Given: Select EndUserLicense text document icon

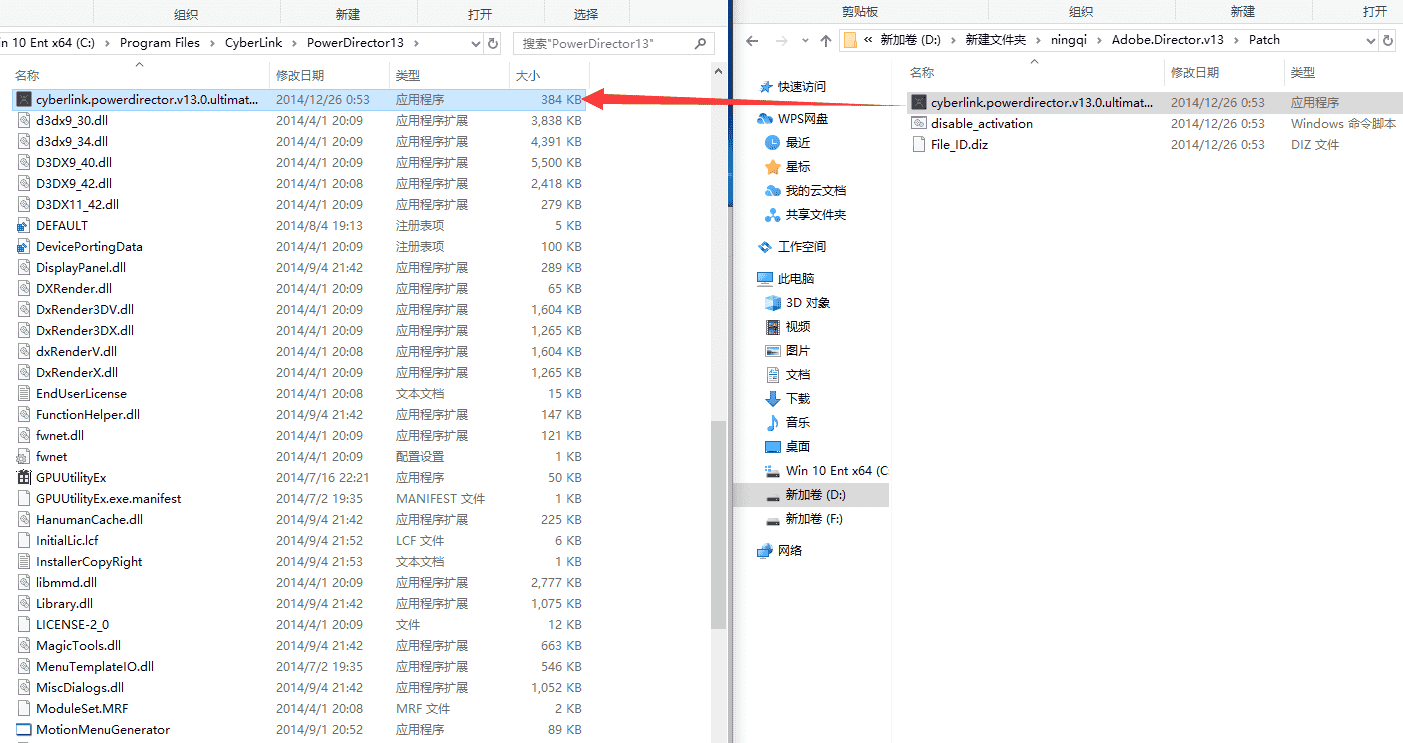Looking at the screenshot, I should pyautogui.click(x=24, y=393).
